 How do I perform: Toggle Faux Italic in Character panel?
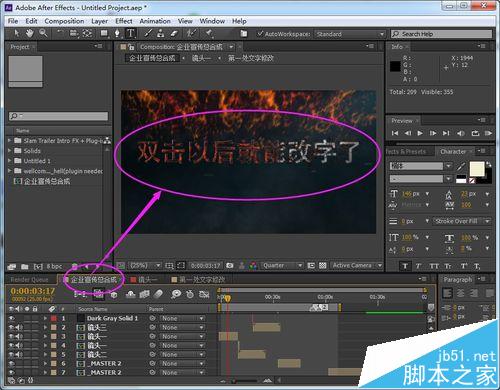[x=418, y=266]
